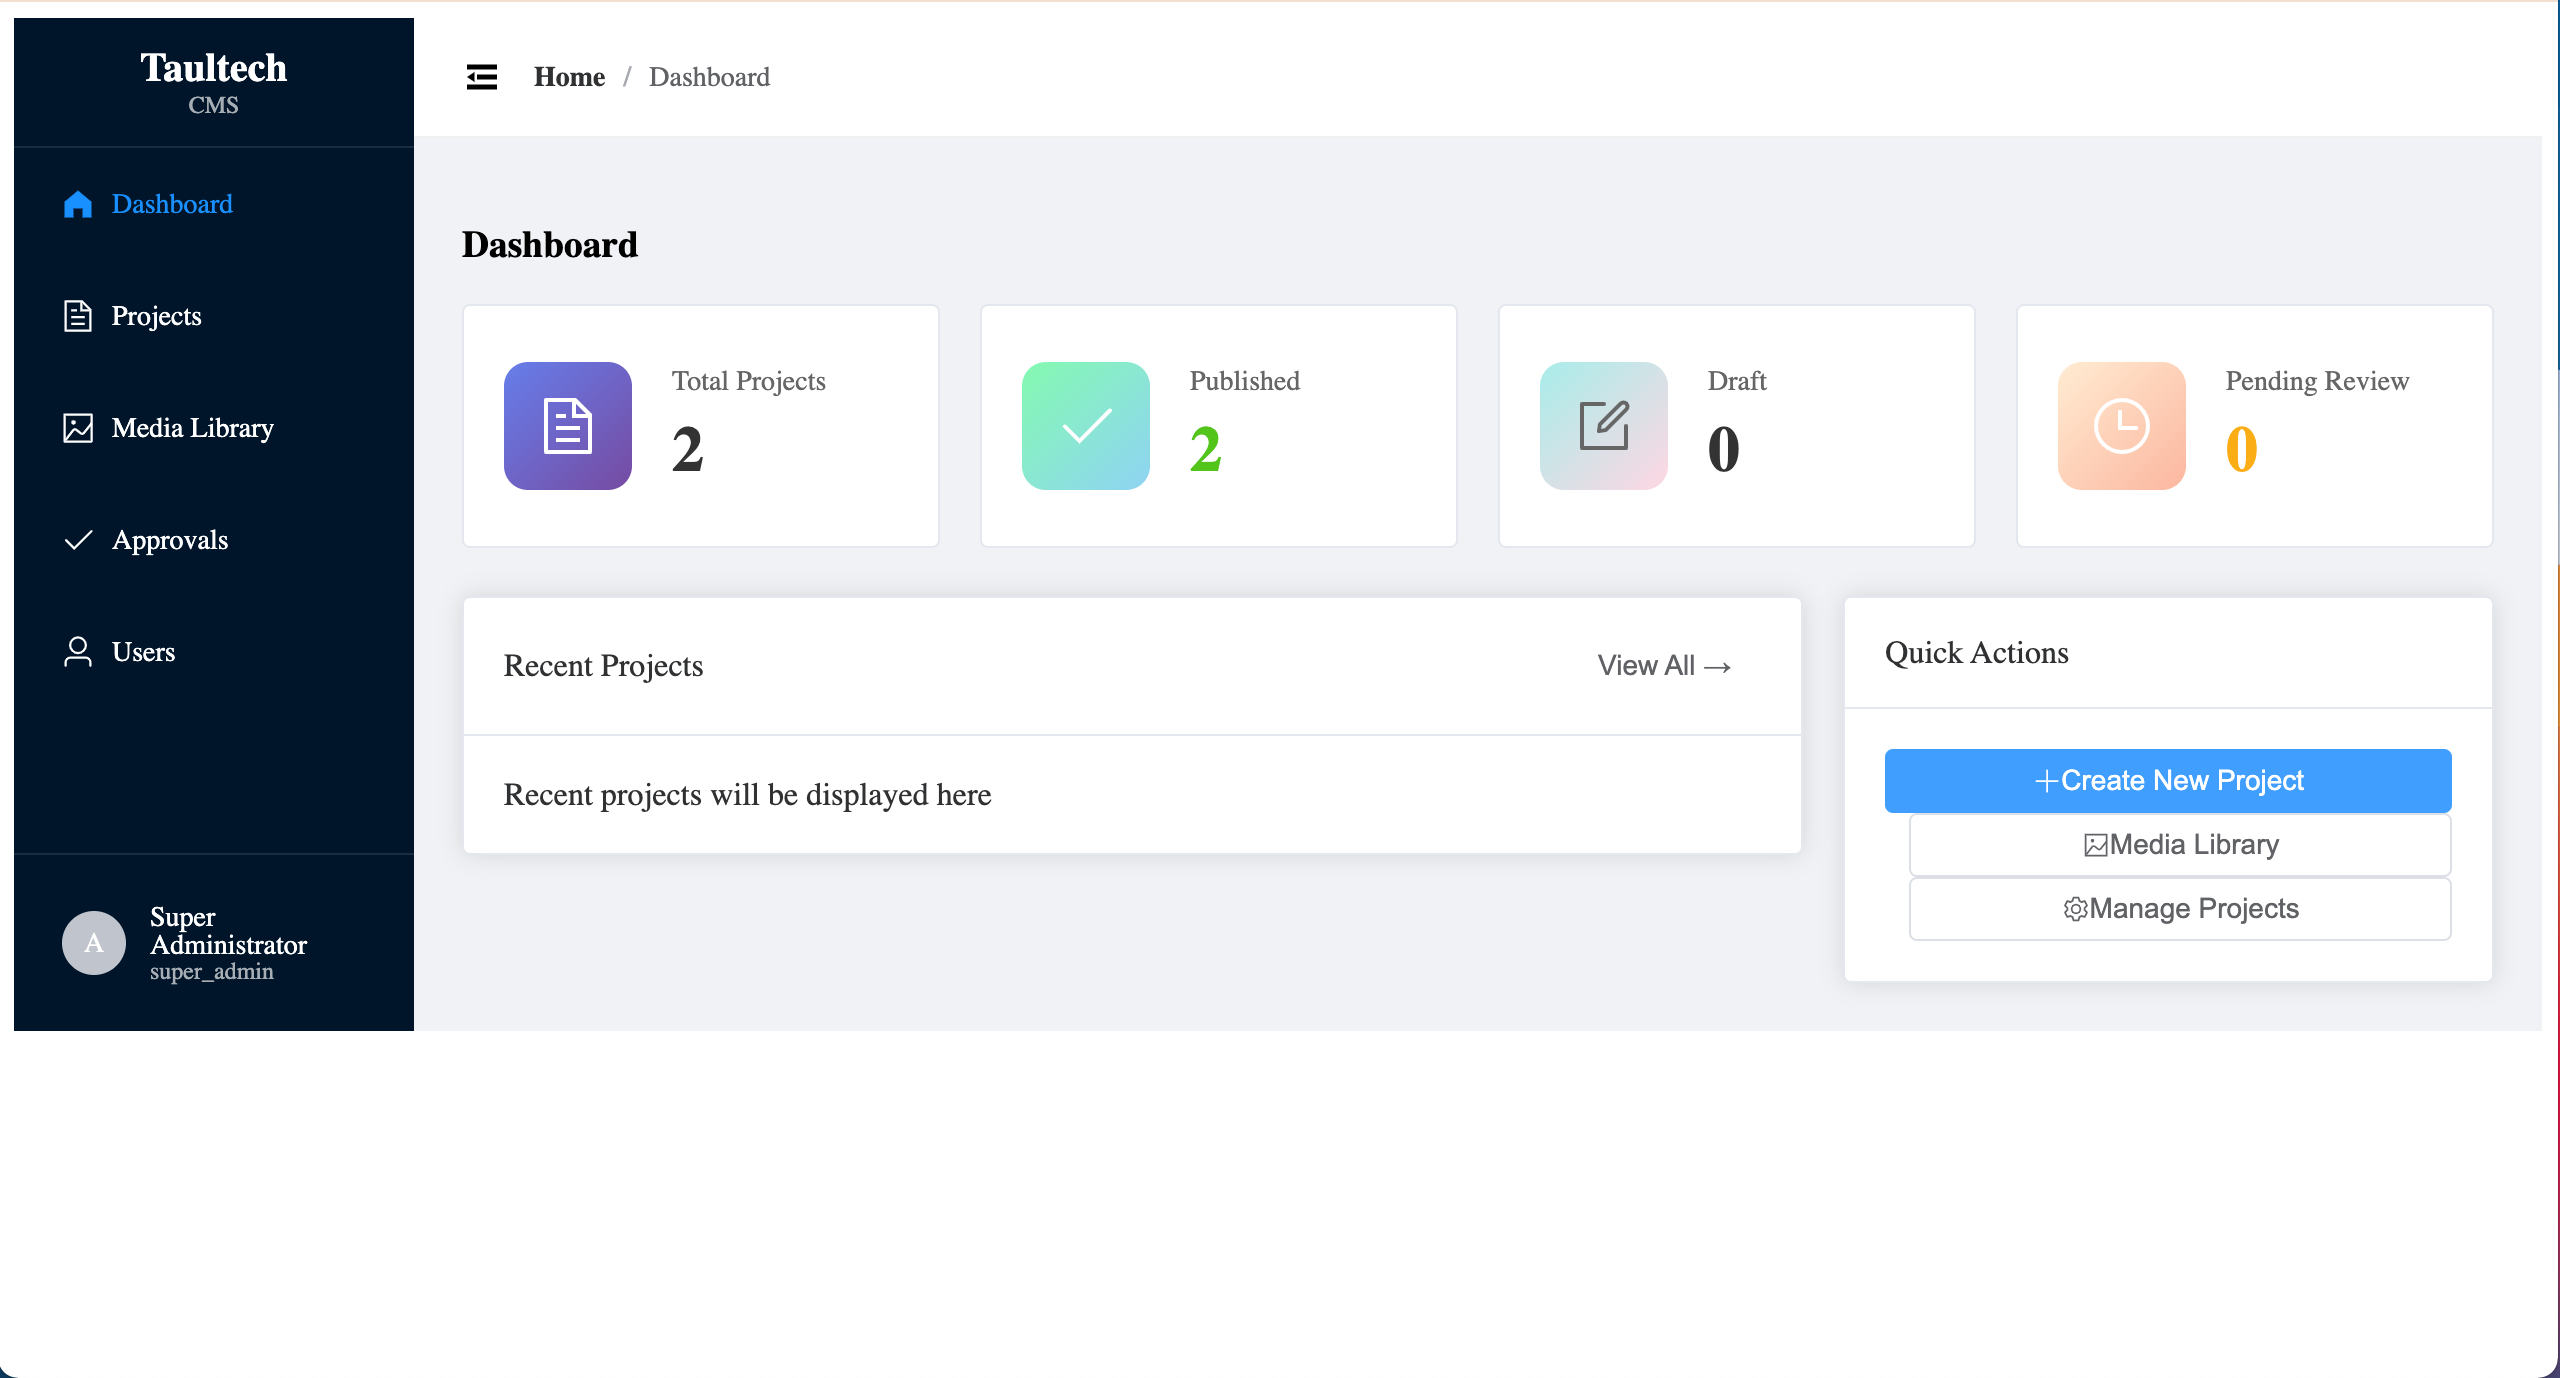Click the Approvals checkmark icon in sidebar
Viewport: 2560px width, 1378px height.
[78, 540]
